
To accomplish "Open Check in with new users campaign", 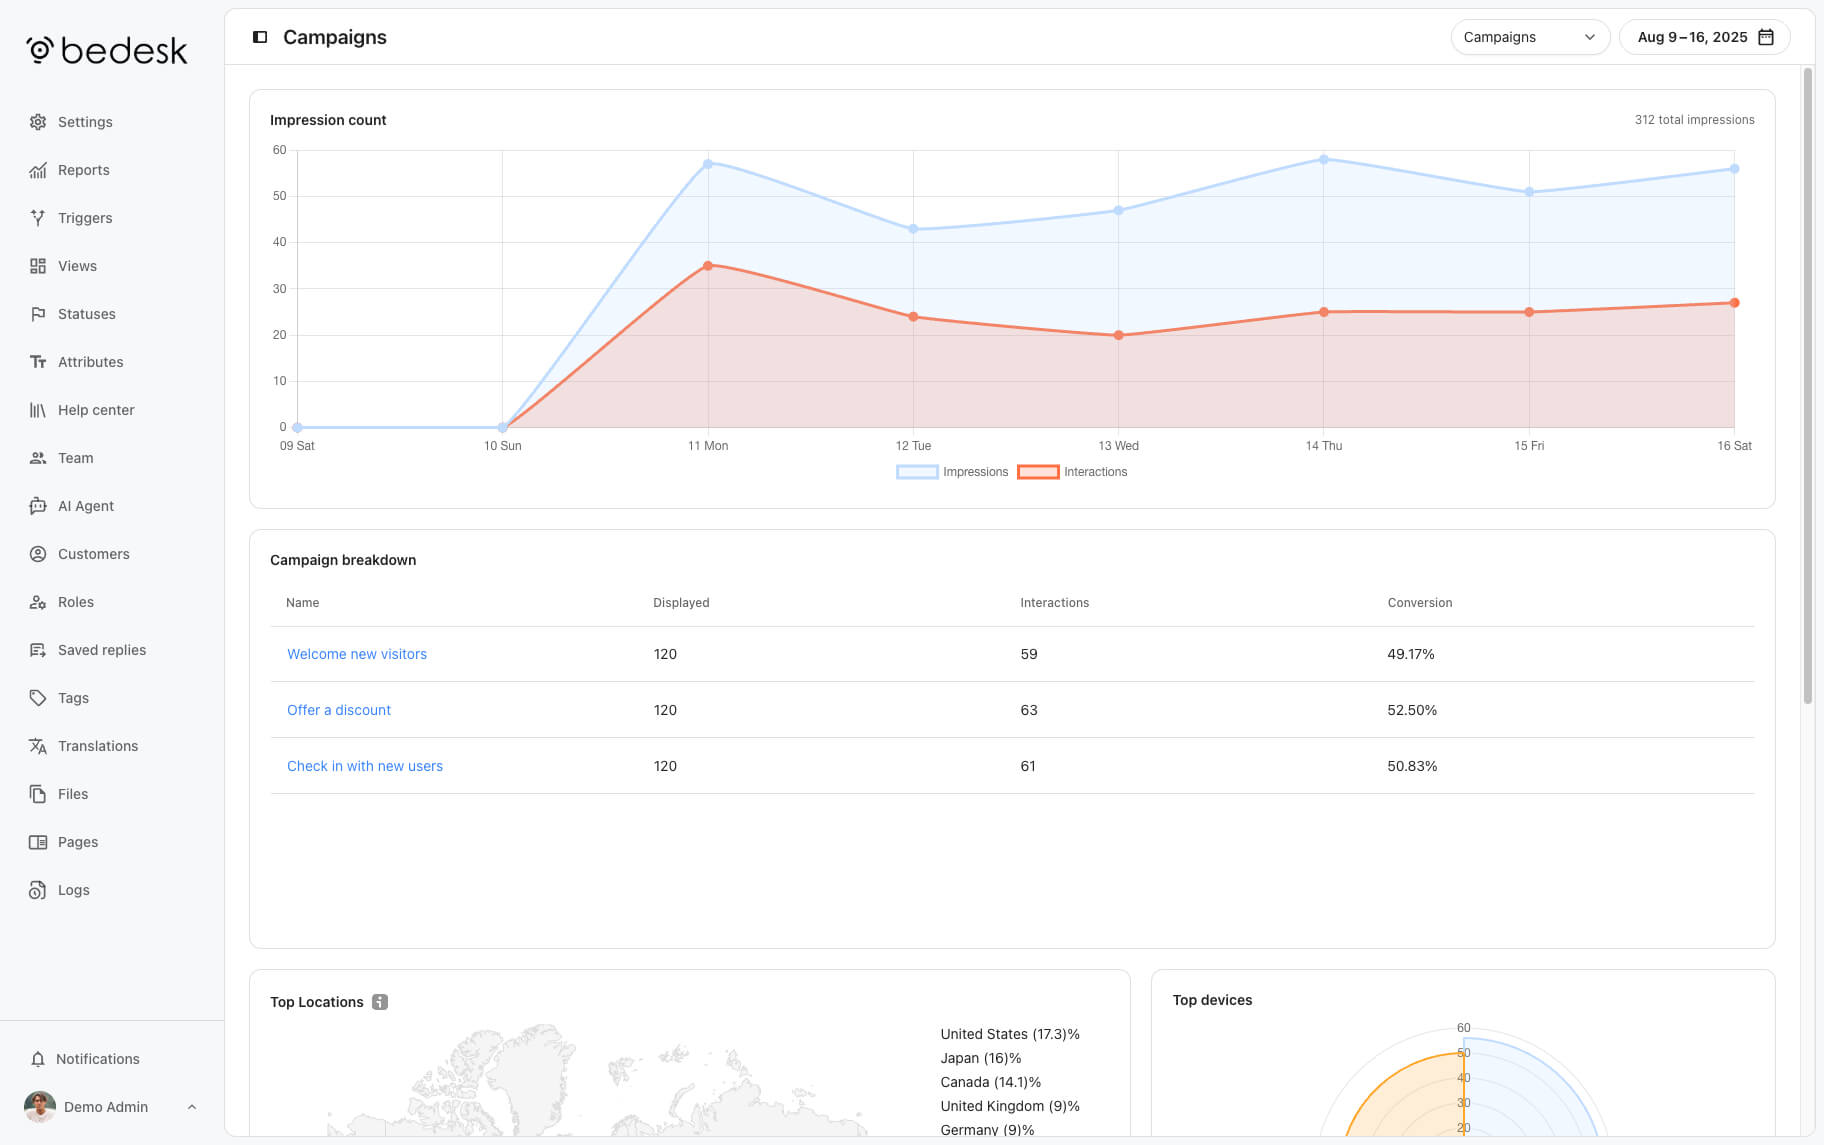I will point(365,766).
